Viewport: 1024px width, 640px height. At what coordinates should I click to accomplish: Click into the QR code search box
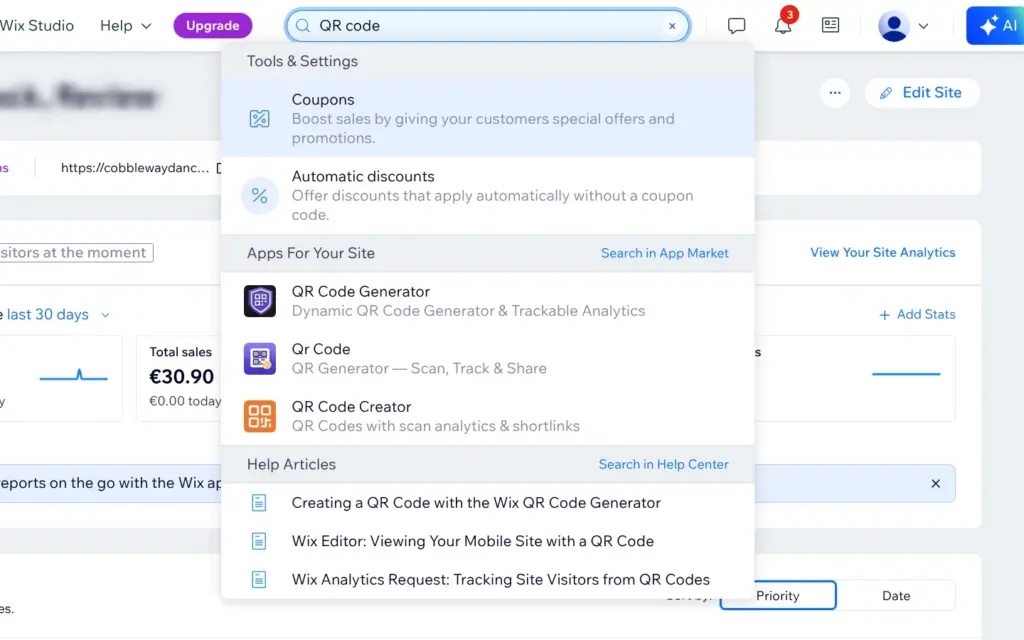[x=487, y=25]
